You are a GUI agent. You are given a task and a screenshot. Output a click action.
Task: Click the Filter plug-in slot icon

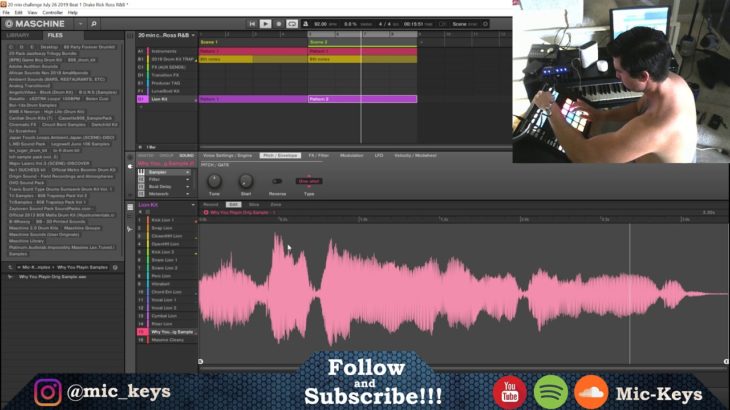(x=141, y=179)
